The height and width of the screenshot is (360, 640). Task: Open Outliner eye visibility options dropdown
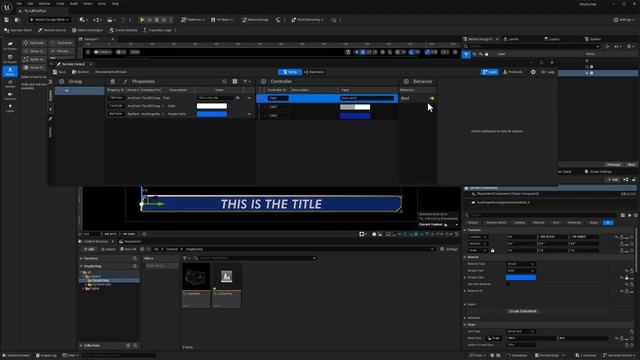pos(618,46)
